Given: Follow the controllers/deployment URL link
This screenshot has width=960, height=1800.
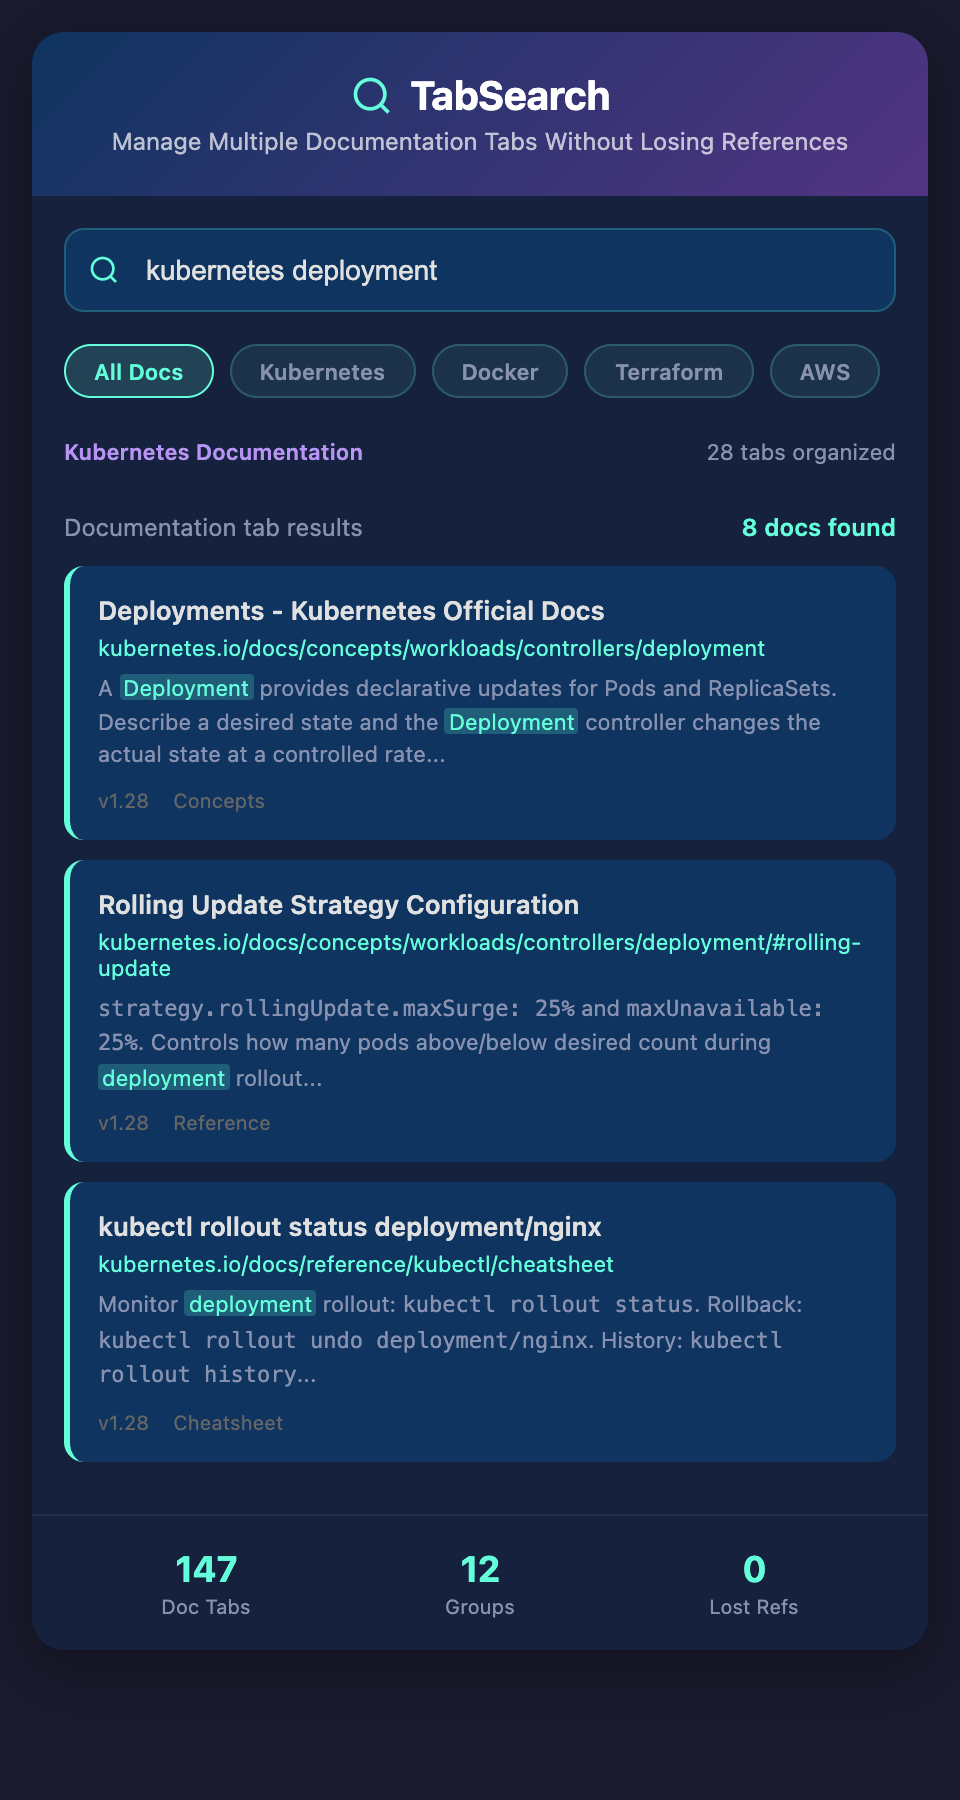Looking at the screenshot, I should (x=431, y=649).
